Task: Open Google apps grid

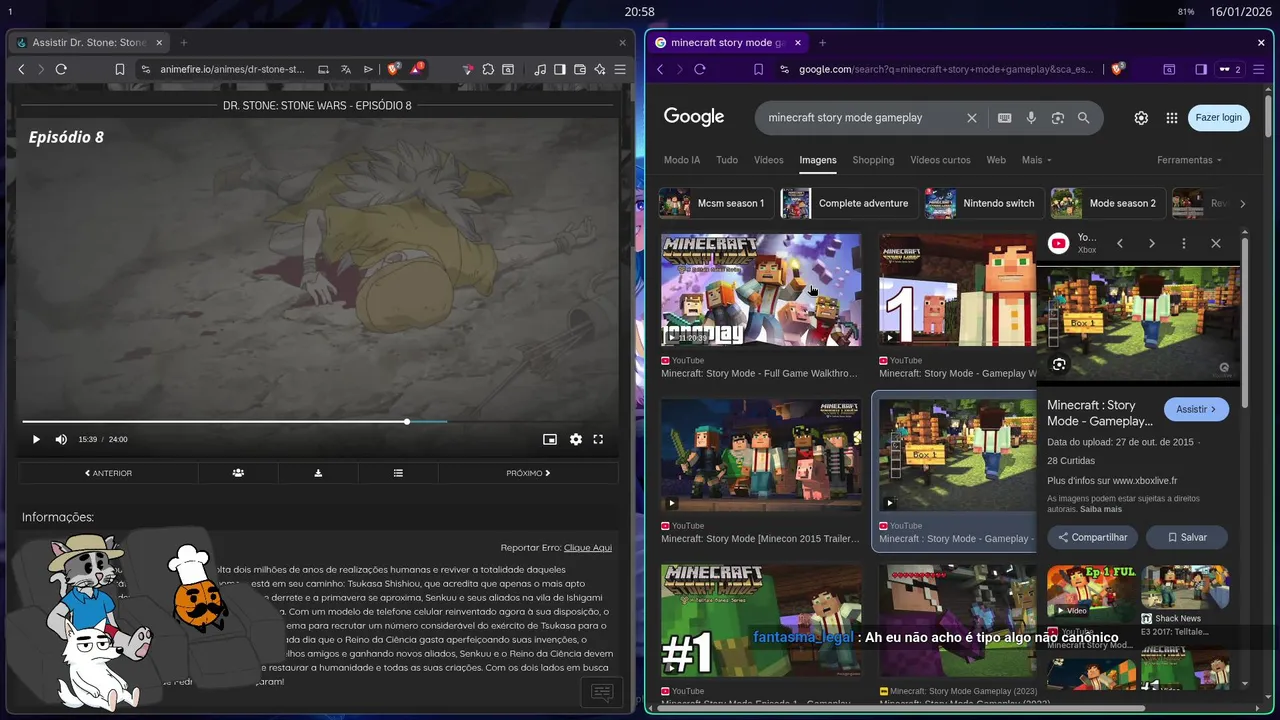Action: coord(1172,118)
